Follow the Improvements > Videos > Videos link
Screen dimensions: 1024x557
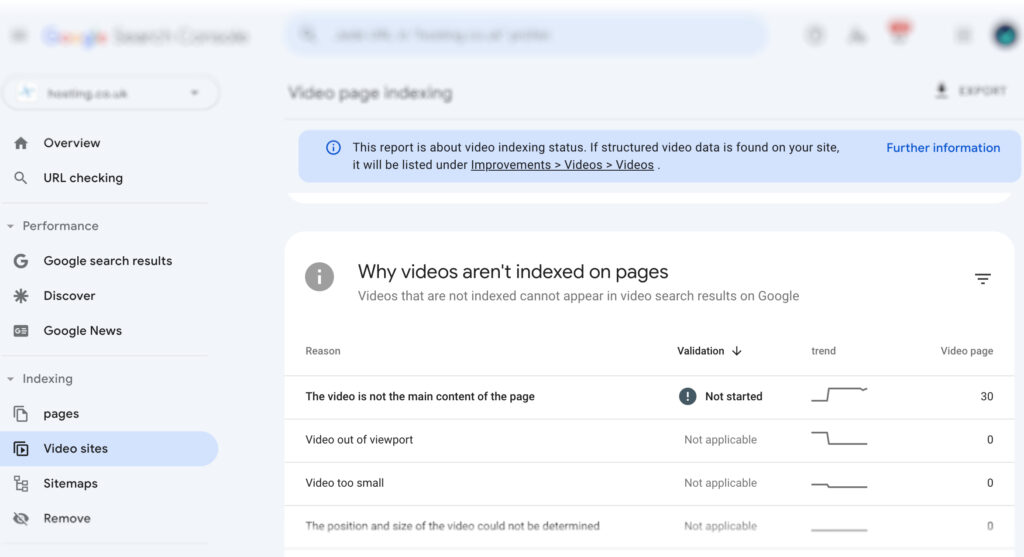point(562,165)
